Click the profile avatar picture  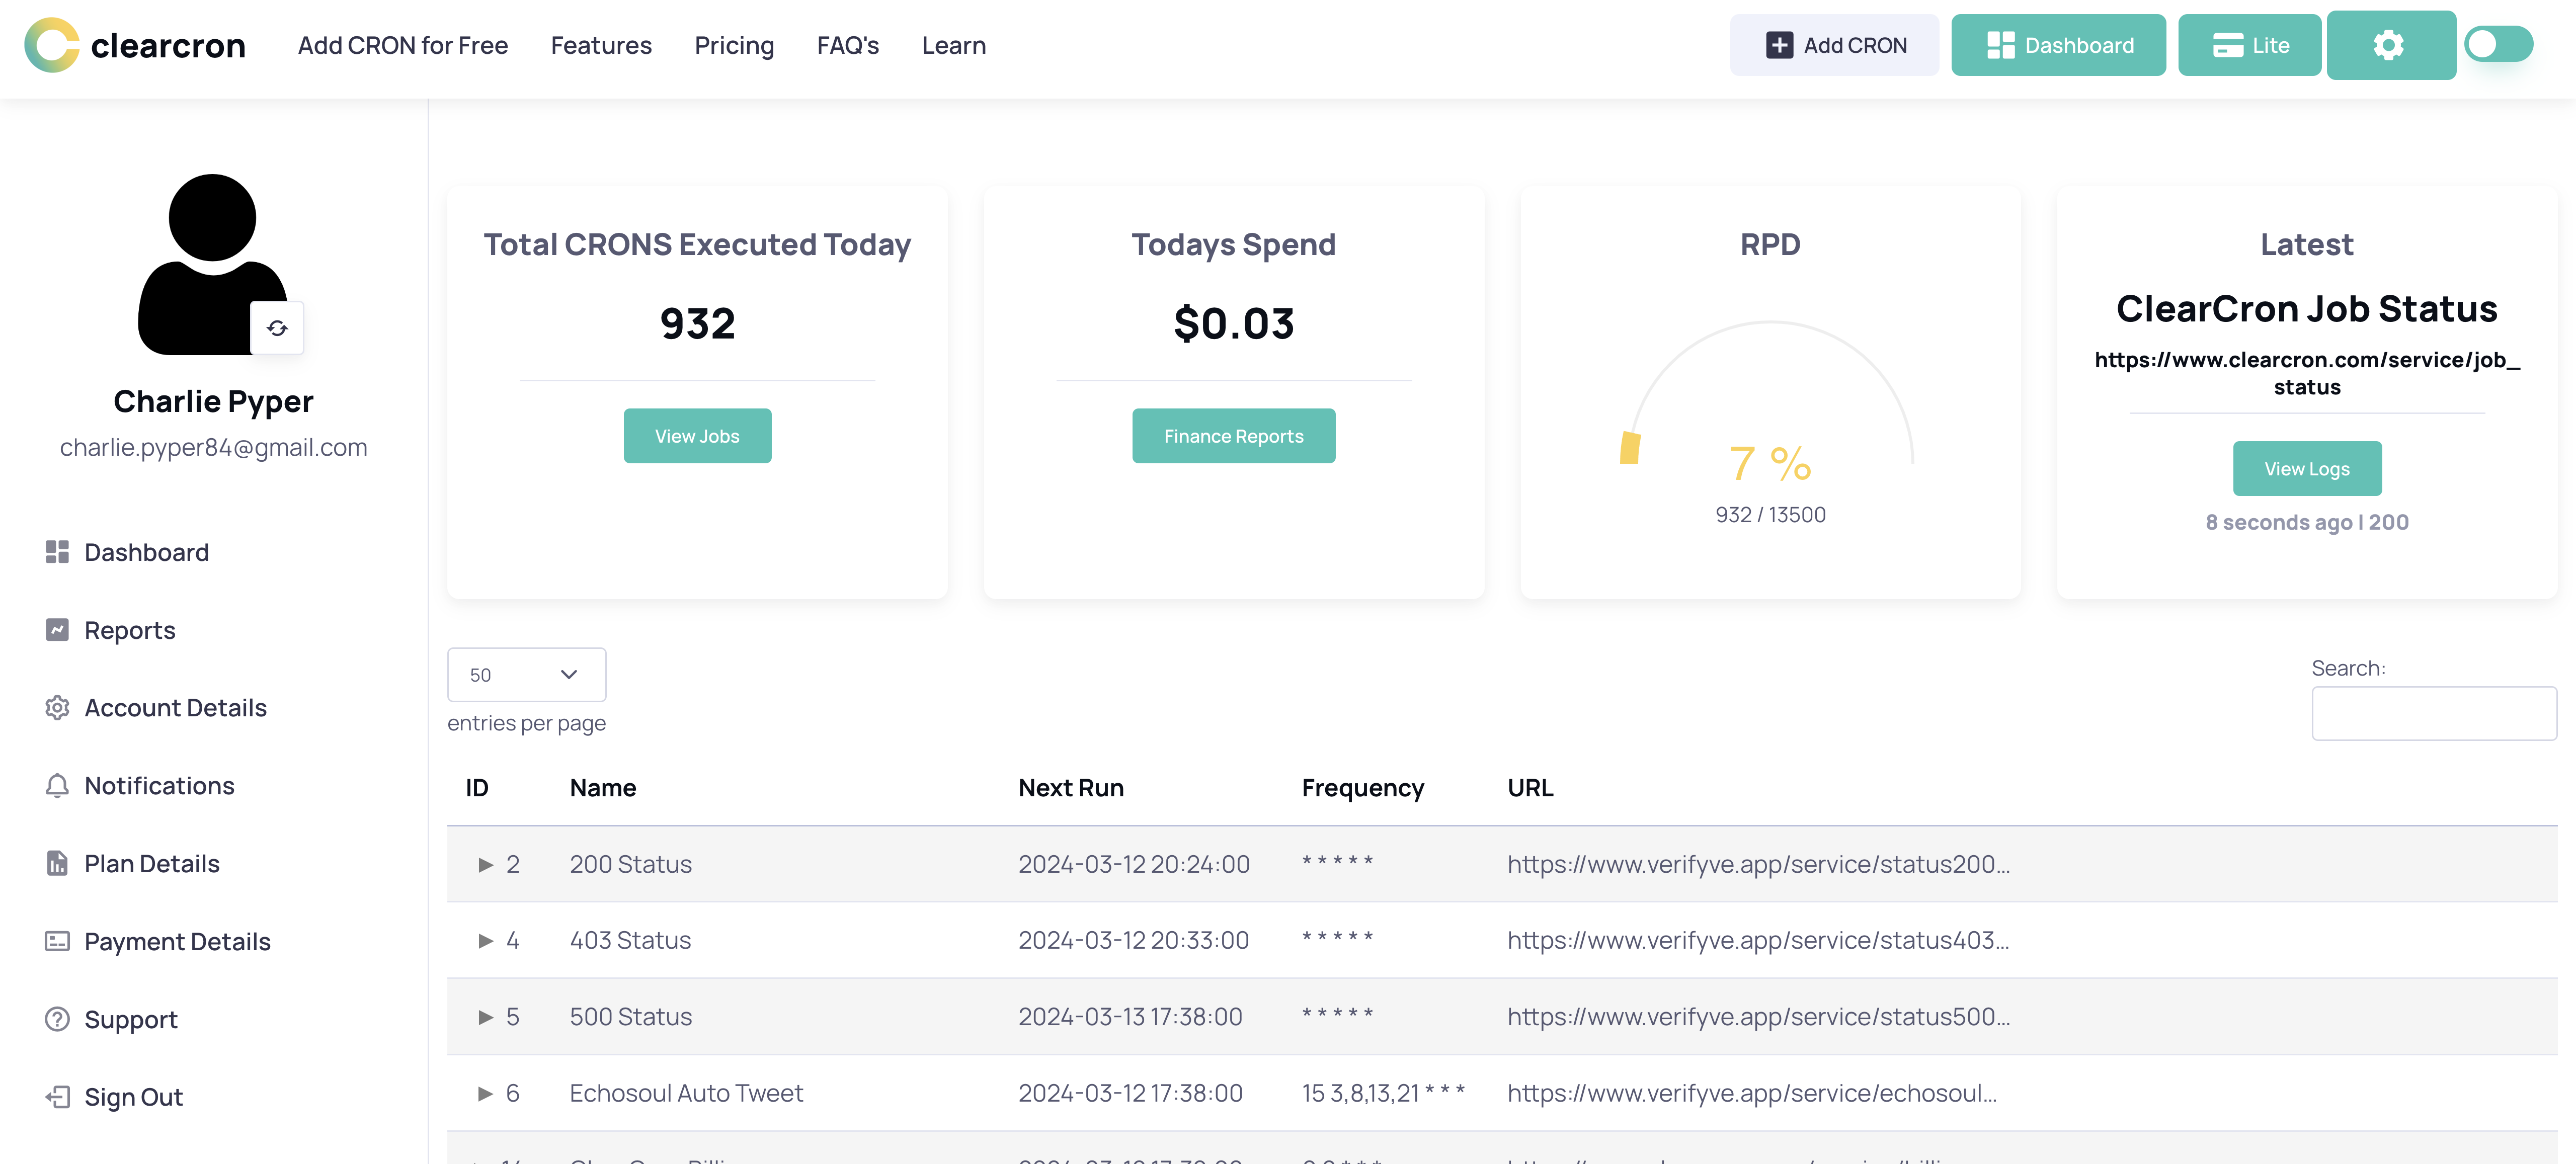(x=212, y=264)
